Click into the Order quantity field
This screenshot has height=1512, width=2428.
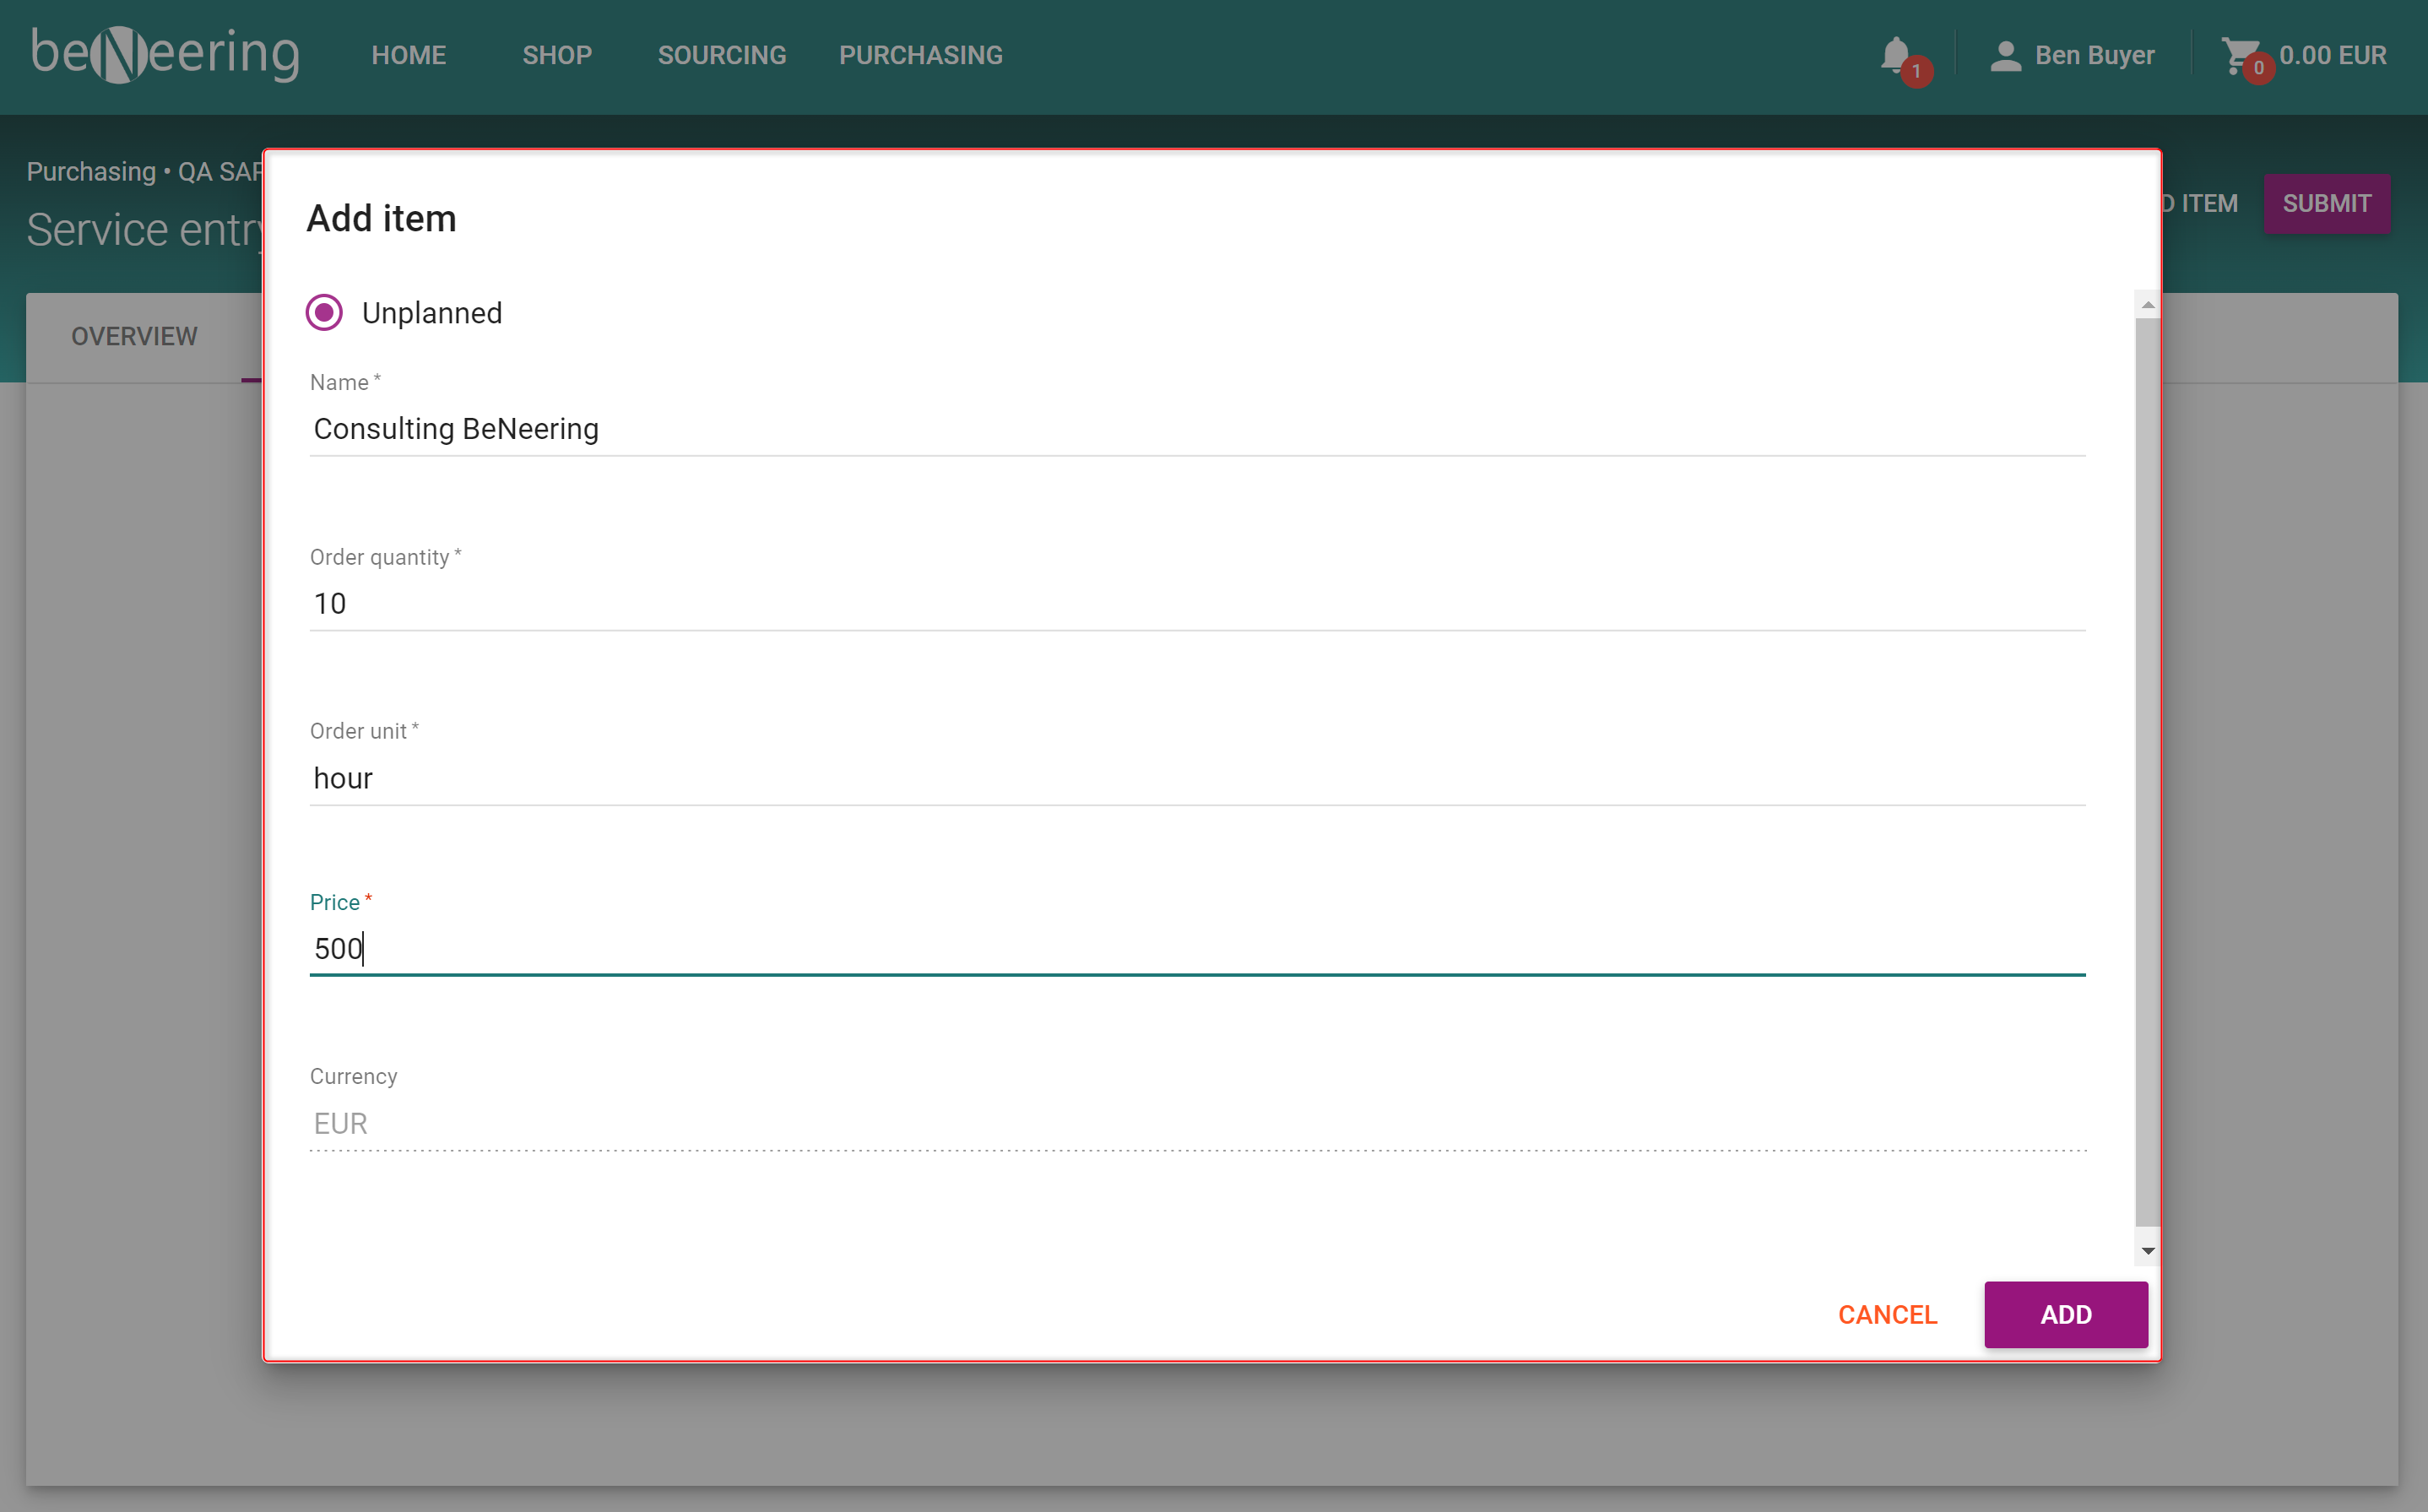click(x=1196, y=603)
